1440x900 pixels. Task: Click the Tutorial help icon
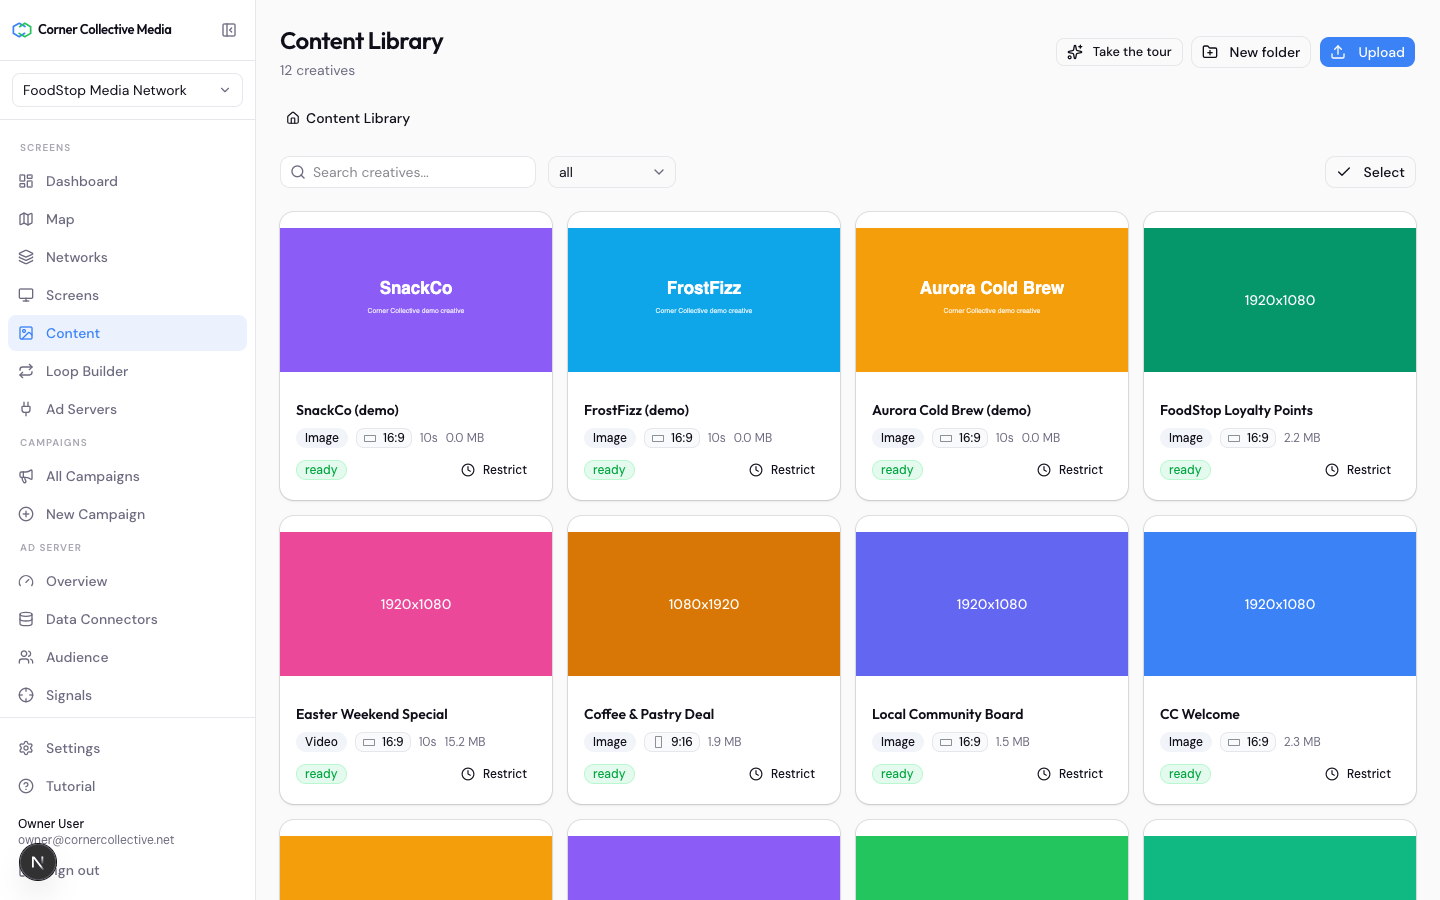coord(26,786)
